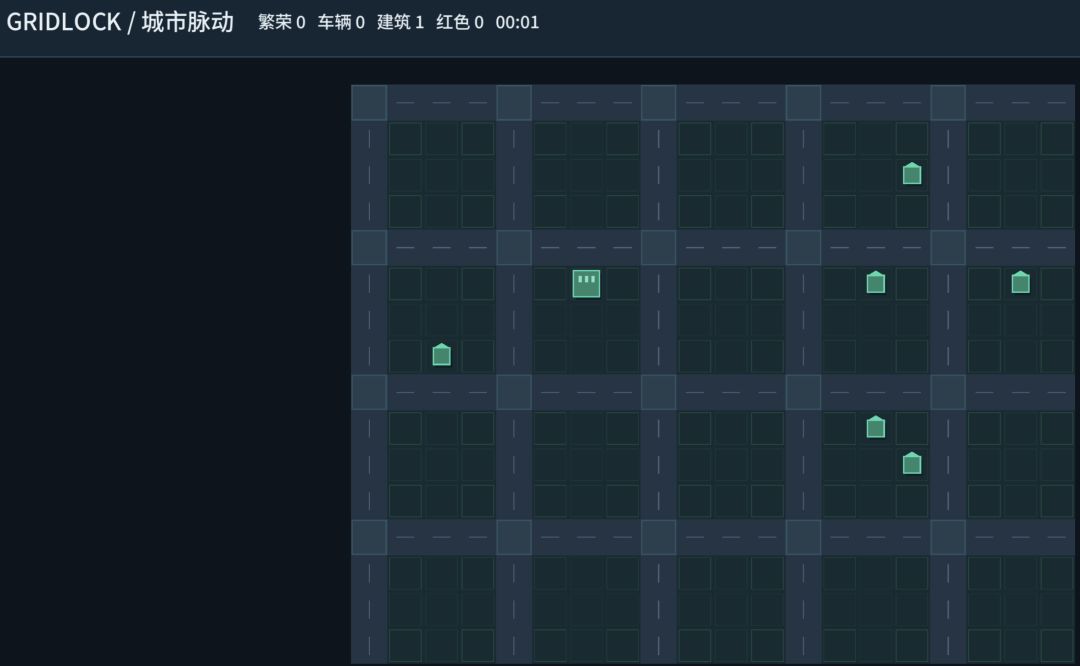Select the building with three windows

tap(586, 283)
